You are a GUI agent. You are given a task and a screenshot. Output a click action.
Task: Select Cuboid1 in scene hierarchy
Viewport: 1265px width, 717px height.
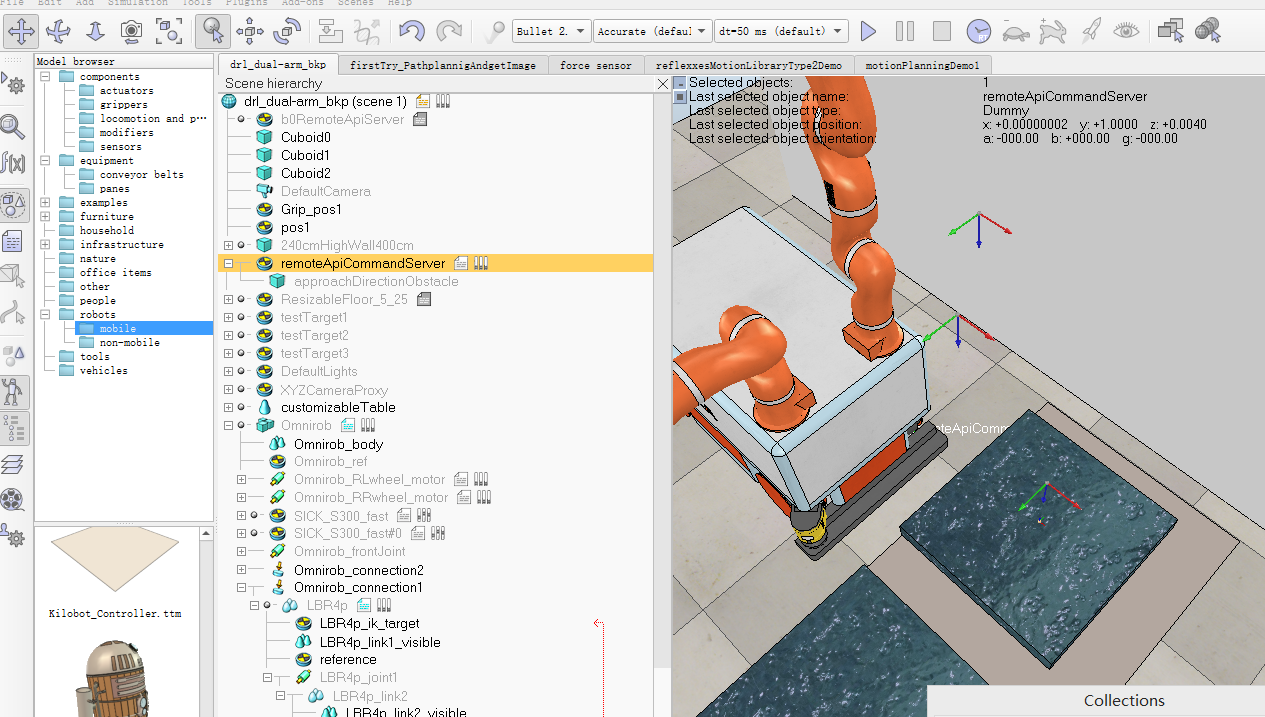[305, 155]
